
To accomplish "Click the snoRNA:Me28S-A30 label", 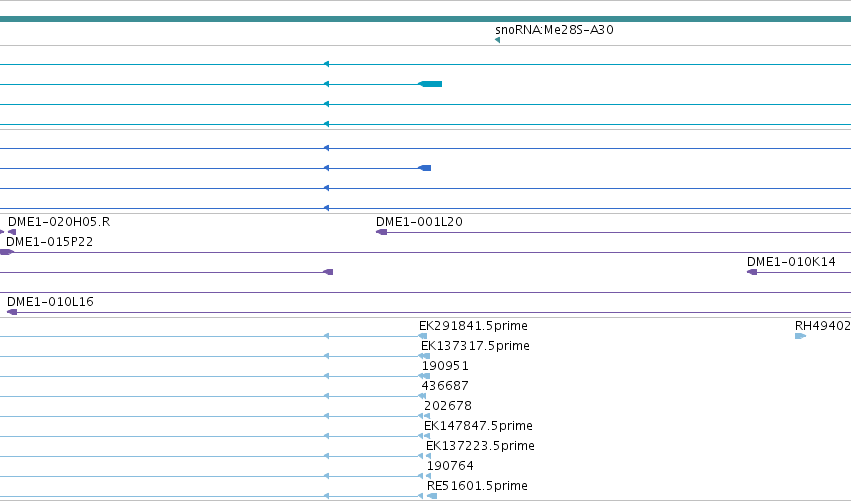I will point(554,30).
